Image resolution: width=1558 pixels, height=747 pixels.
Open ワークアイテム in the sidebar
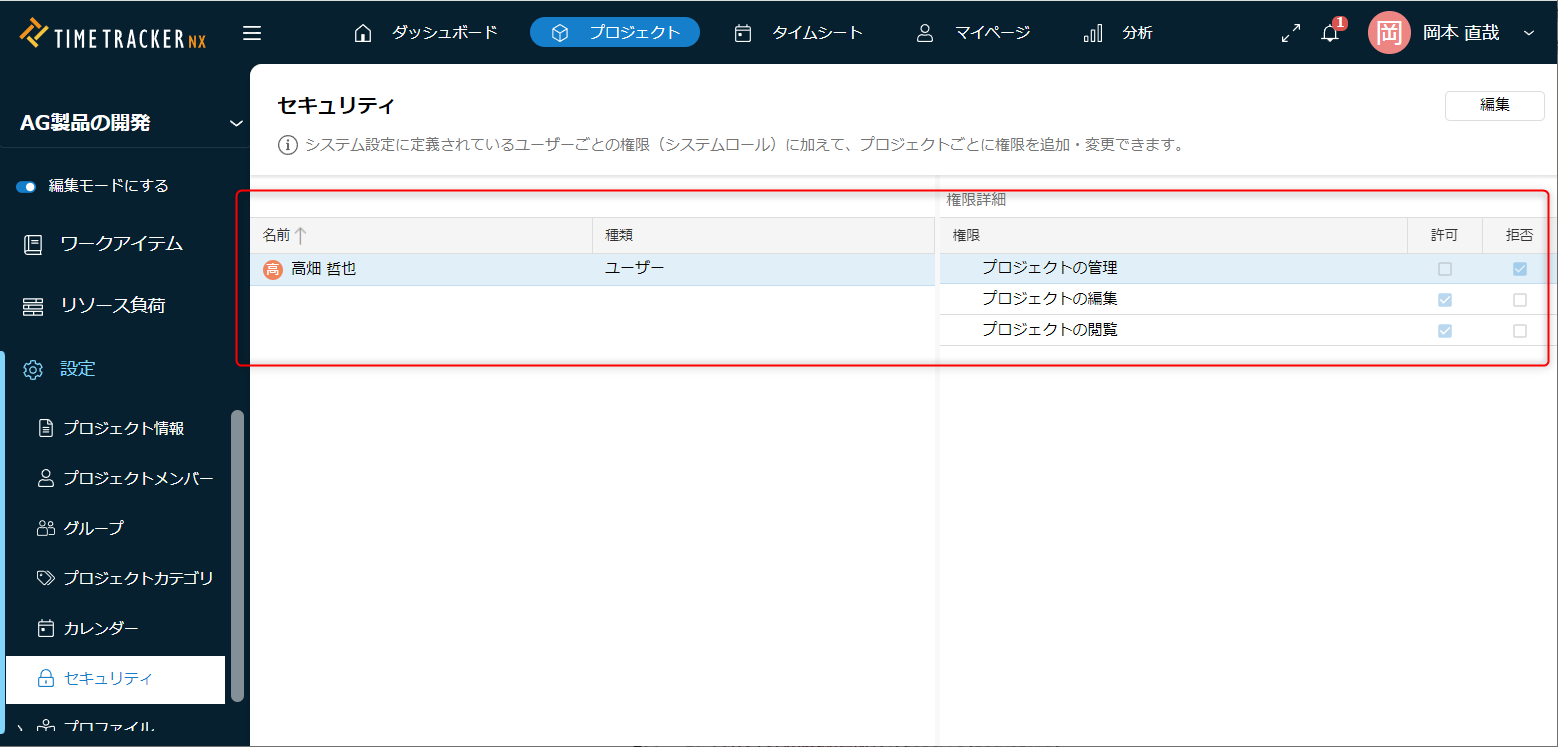pos(121,244)
